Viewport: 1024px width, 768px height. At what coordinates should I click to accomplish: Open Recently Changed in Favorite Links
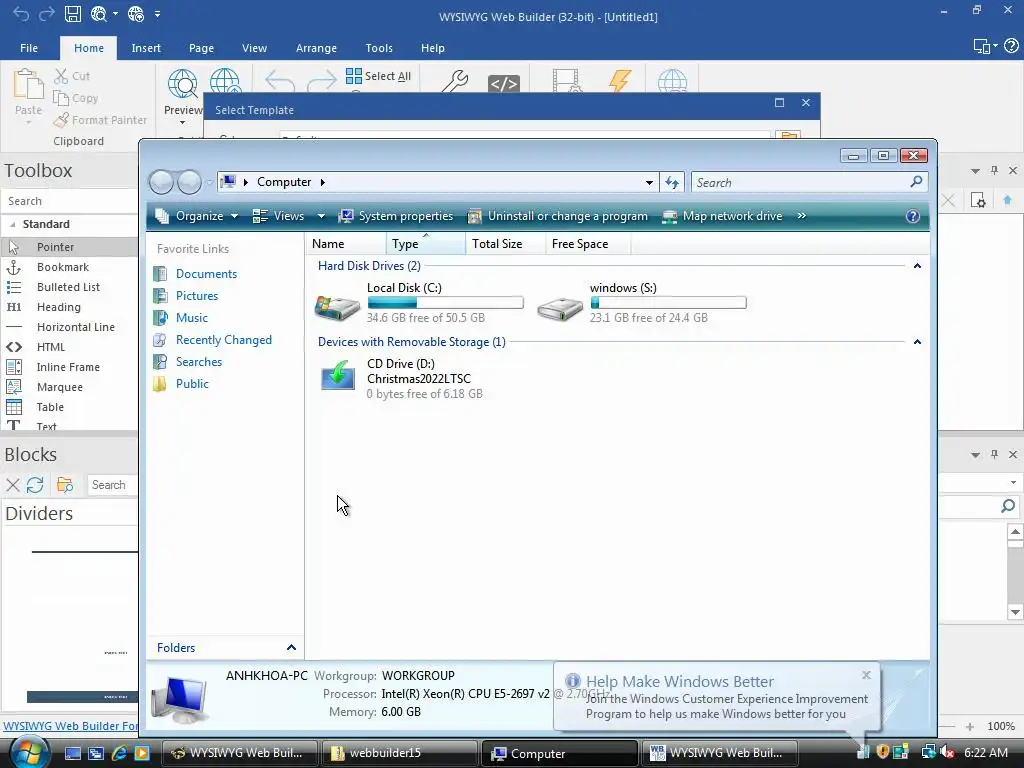(223, 340)
